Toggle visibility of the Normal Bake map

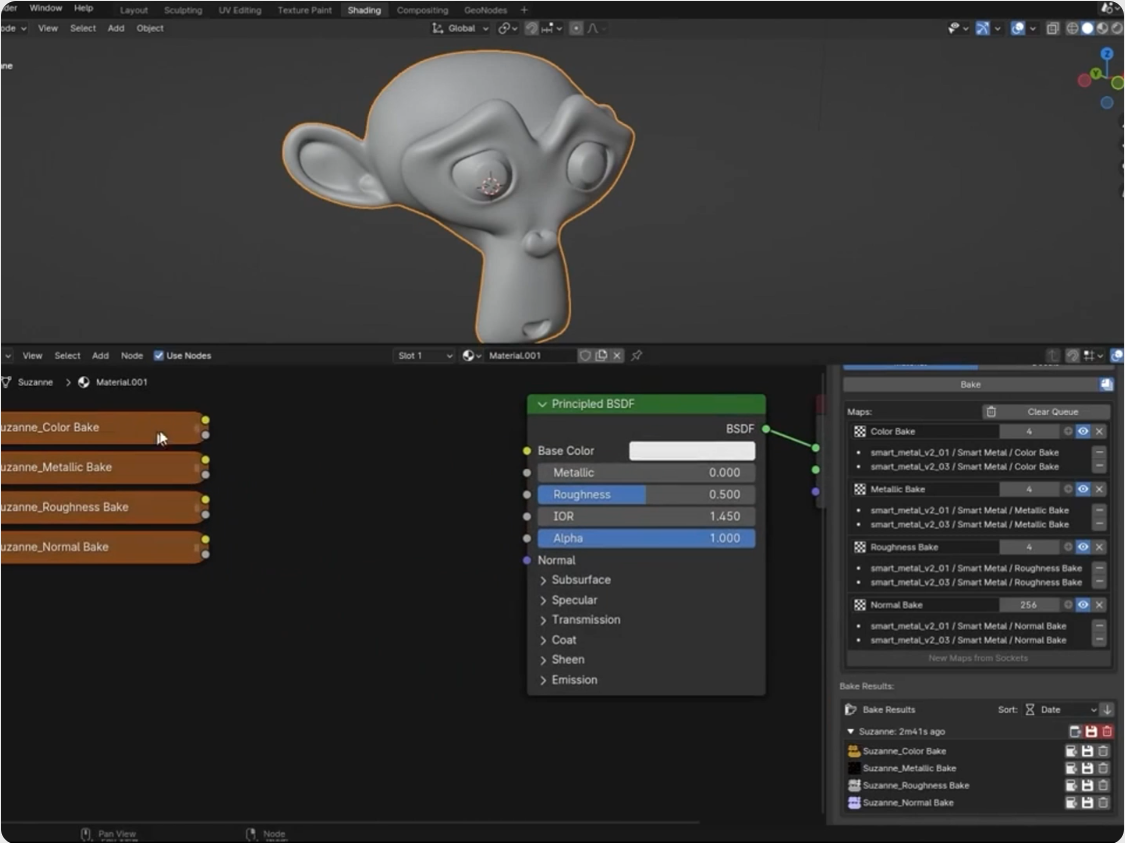(x=1083, y=604)
